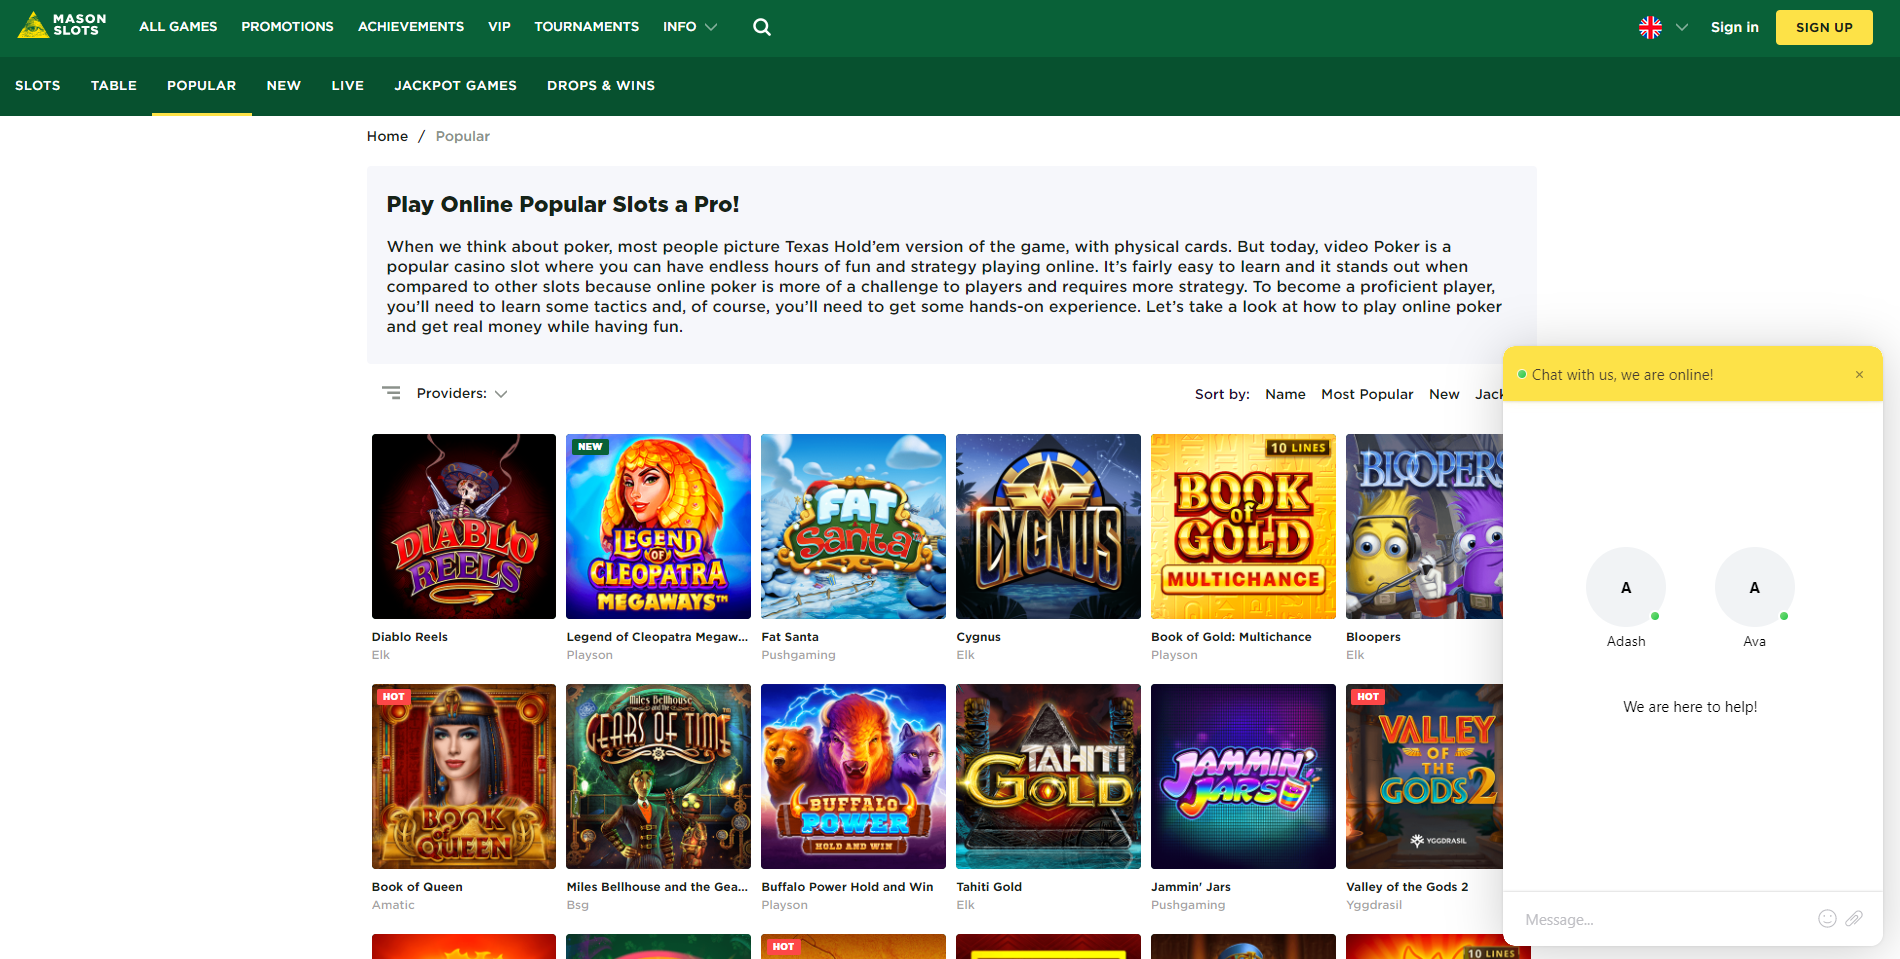Switch to the Slots tab
Image resolution: width=1900 pixels, height=959 pixels.
[x=38, y=86]
